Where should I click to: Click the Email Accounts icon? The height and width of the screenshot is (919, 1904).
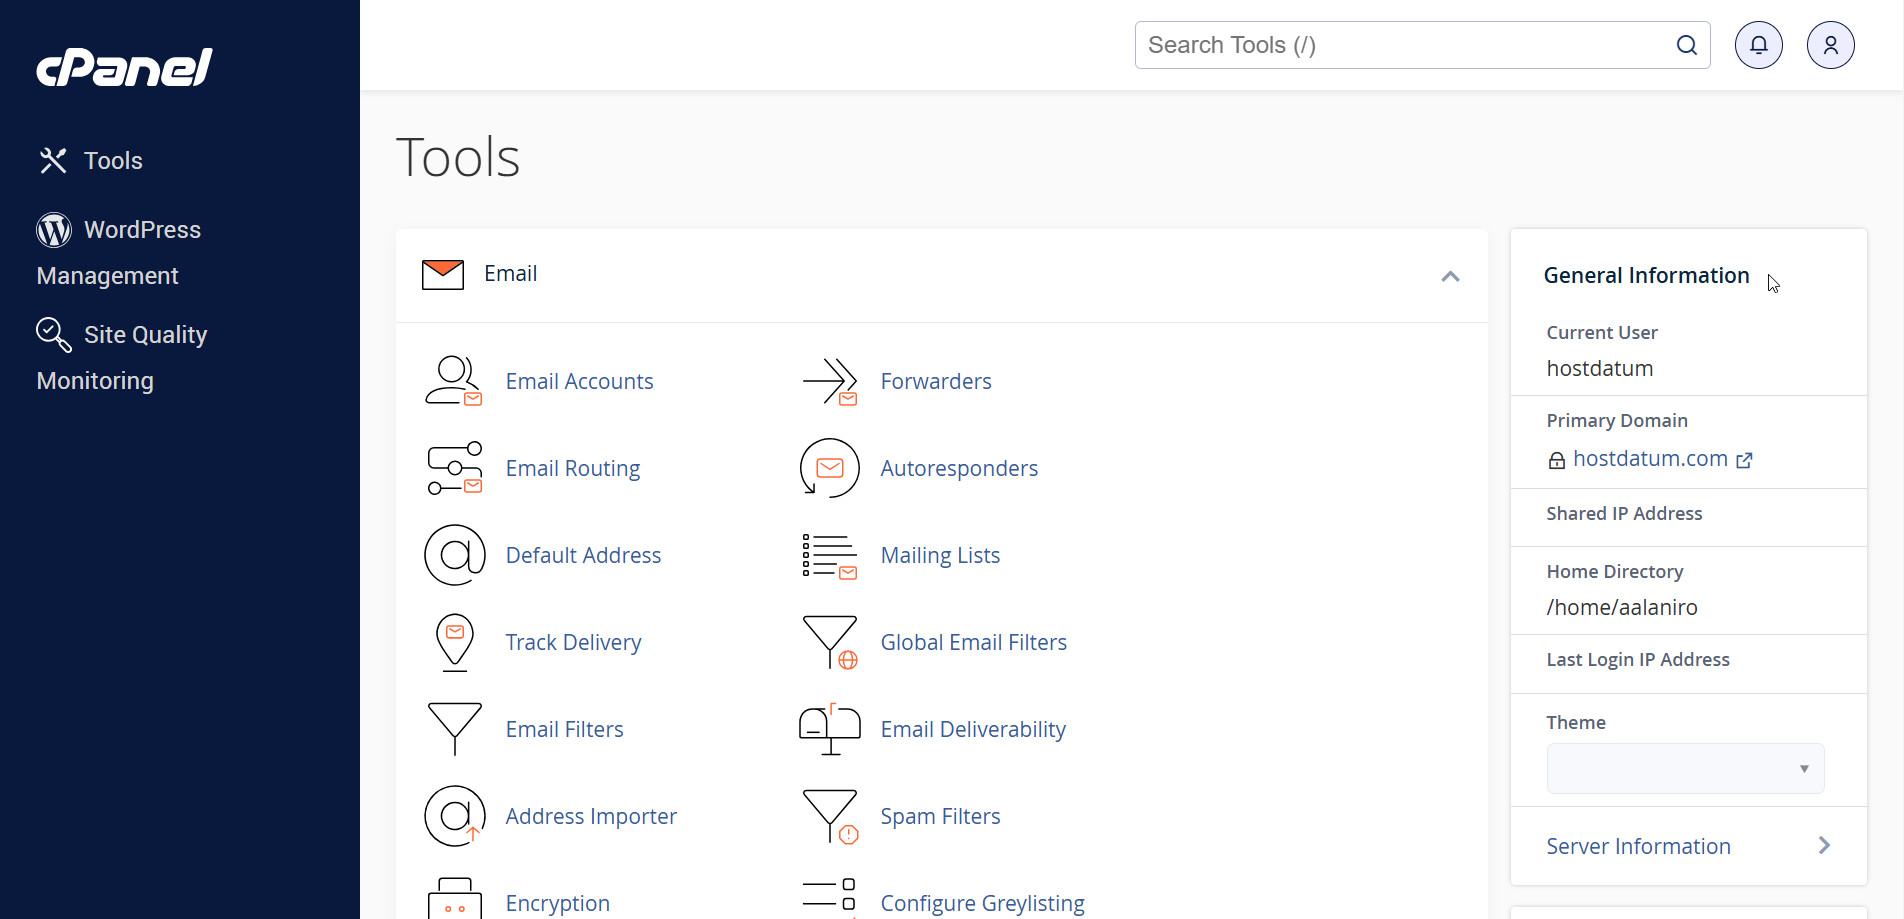pos(454,381)
